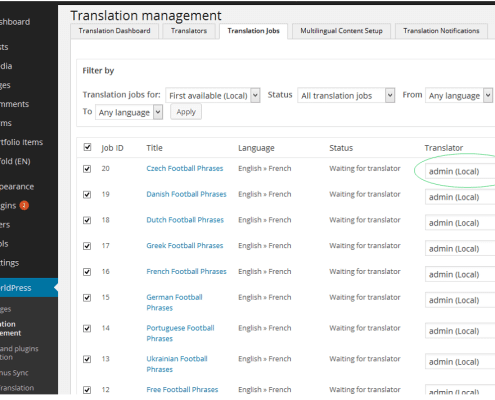This screenshot has height=400, width=495.
Task: Open the Translation Notifications tab
Action: coord(441,31)
